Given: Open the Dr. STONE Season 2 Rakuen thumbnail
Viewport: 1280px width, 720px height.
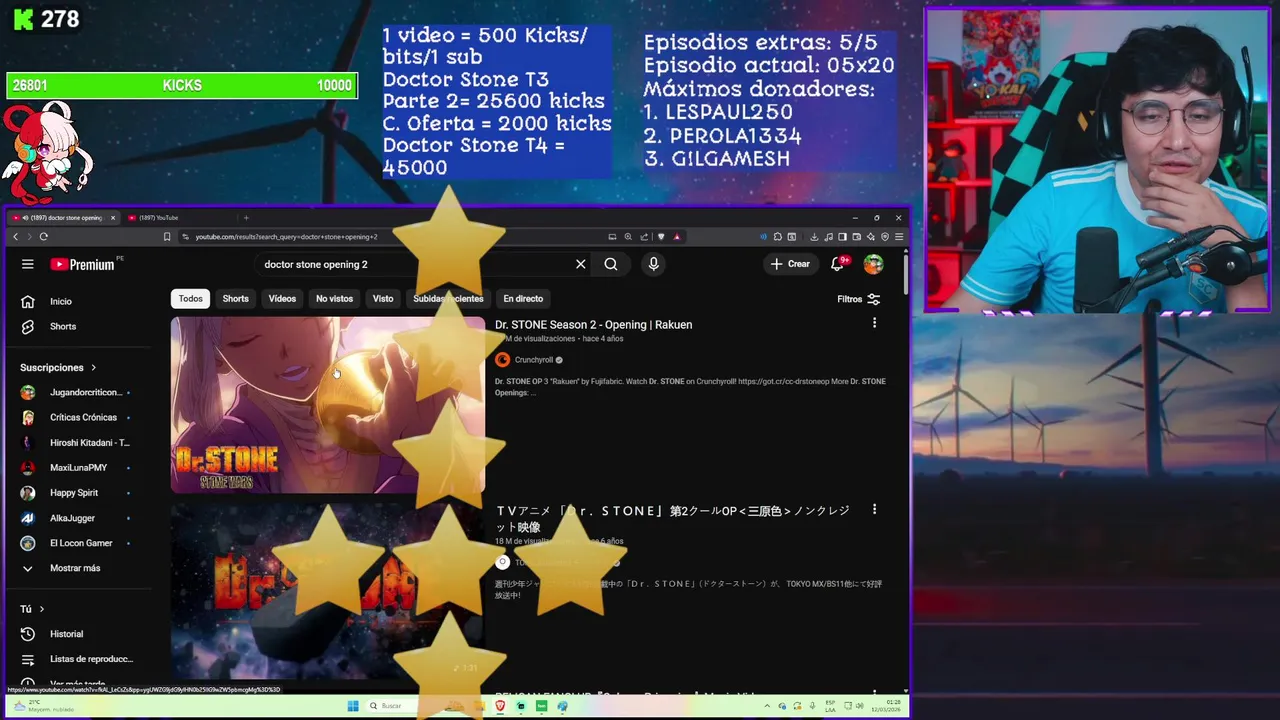Looking at the screenshot, I should 327,405.
